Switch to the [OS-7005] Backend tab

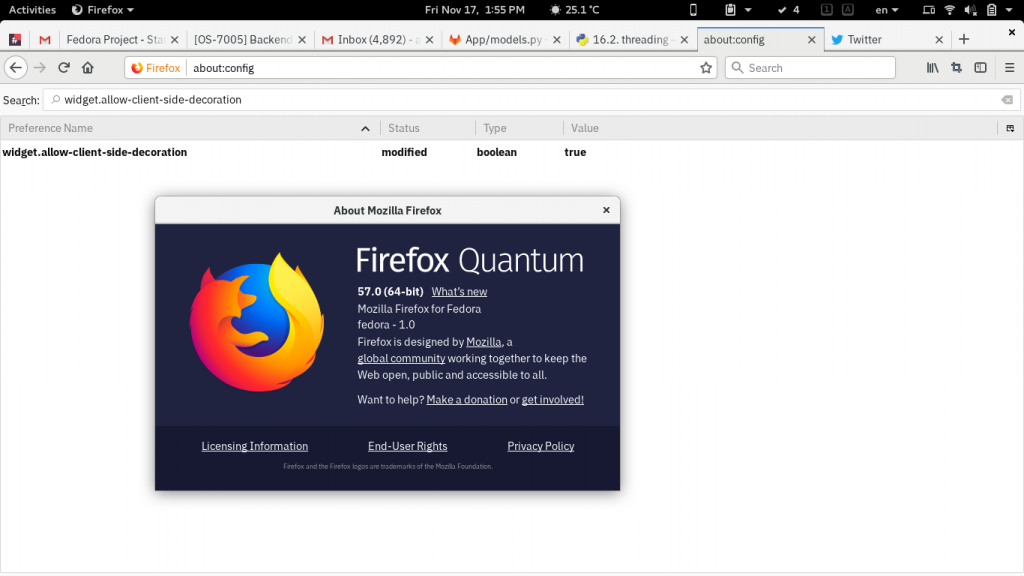[242, 40]
